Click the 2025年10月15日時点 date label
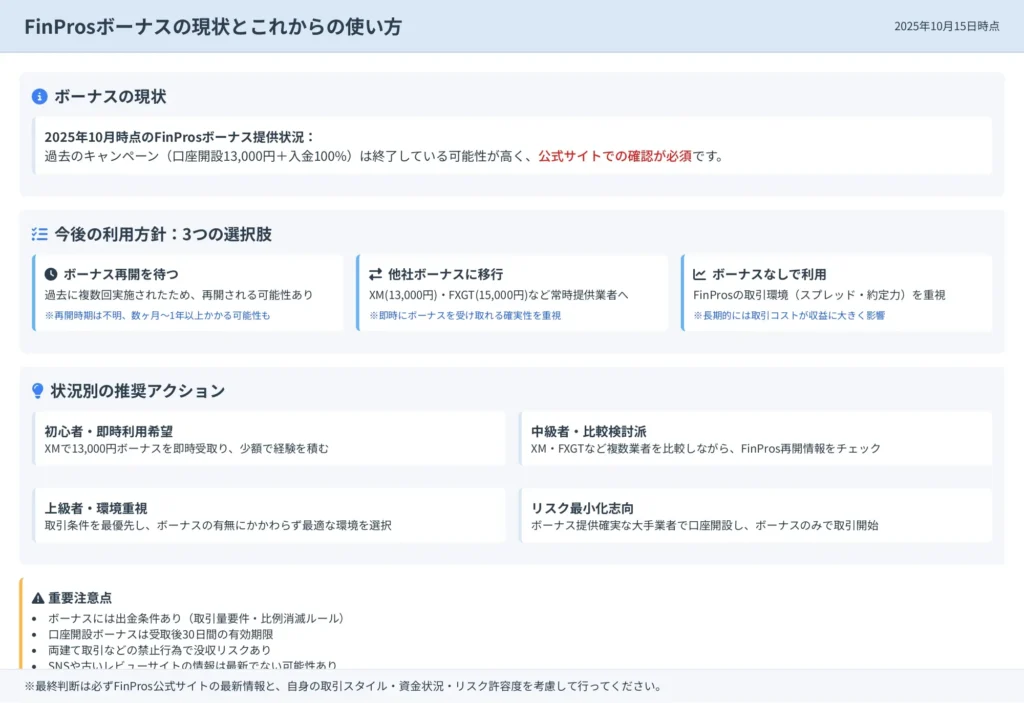Image resolution: width=1024 pixels, height=703 pixels. click(x=946, y=26)
